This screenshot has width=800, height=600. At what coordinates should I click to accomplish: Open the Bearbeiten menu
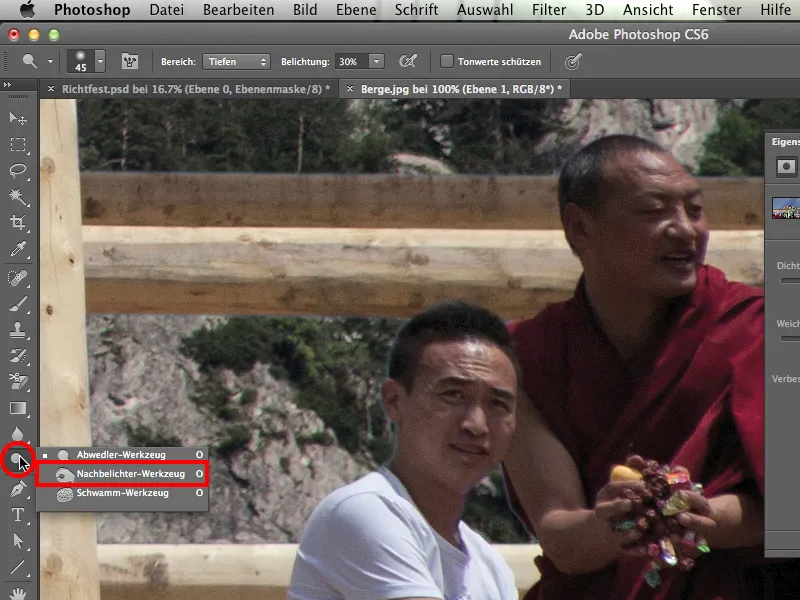238,10
